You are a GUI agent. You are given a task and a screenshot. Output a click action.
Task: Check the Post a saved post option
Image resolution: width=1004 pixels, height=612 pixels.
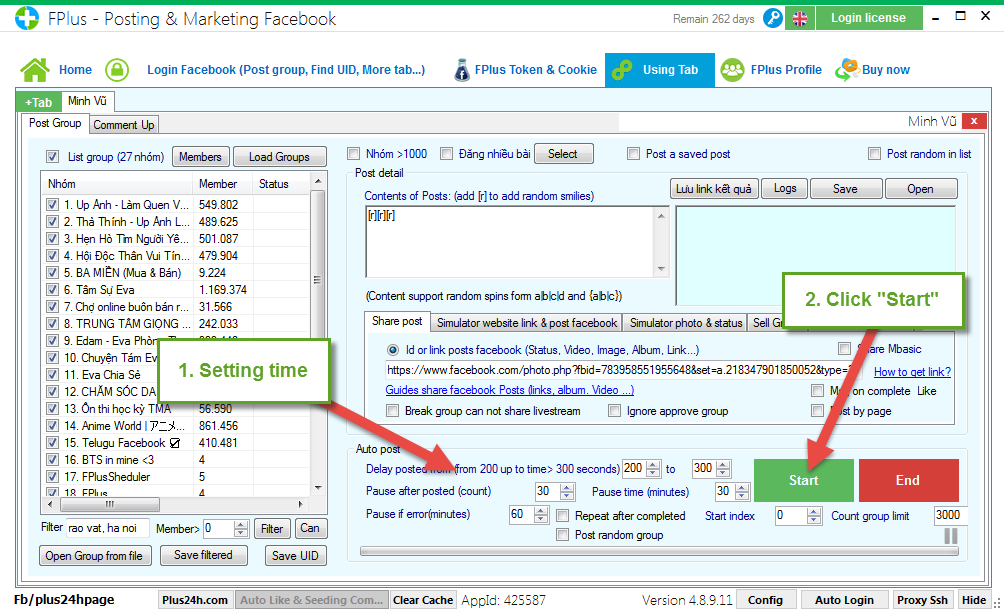pos(633,154)
